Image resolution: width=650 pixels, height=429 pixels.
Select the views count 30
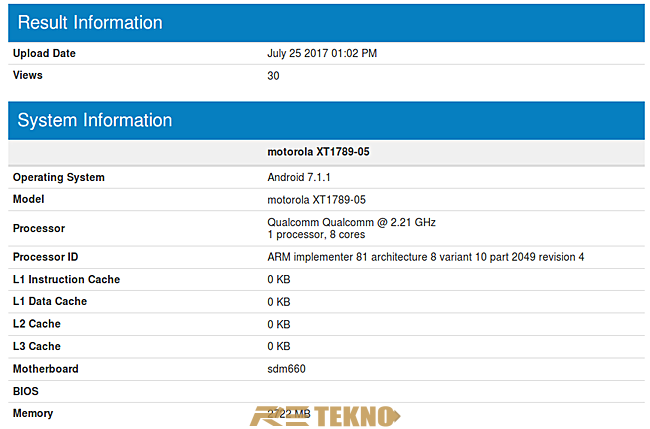(273, 76)
